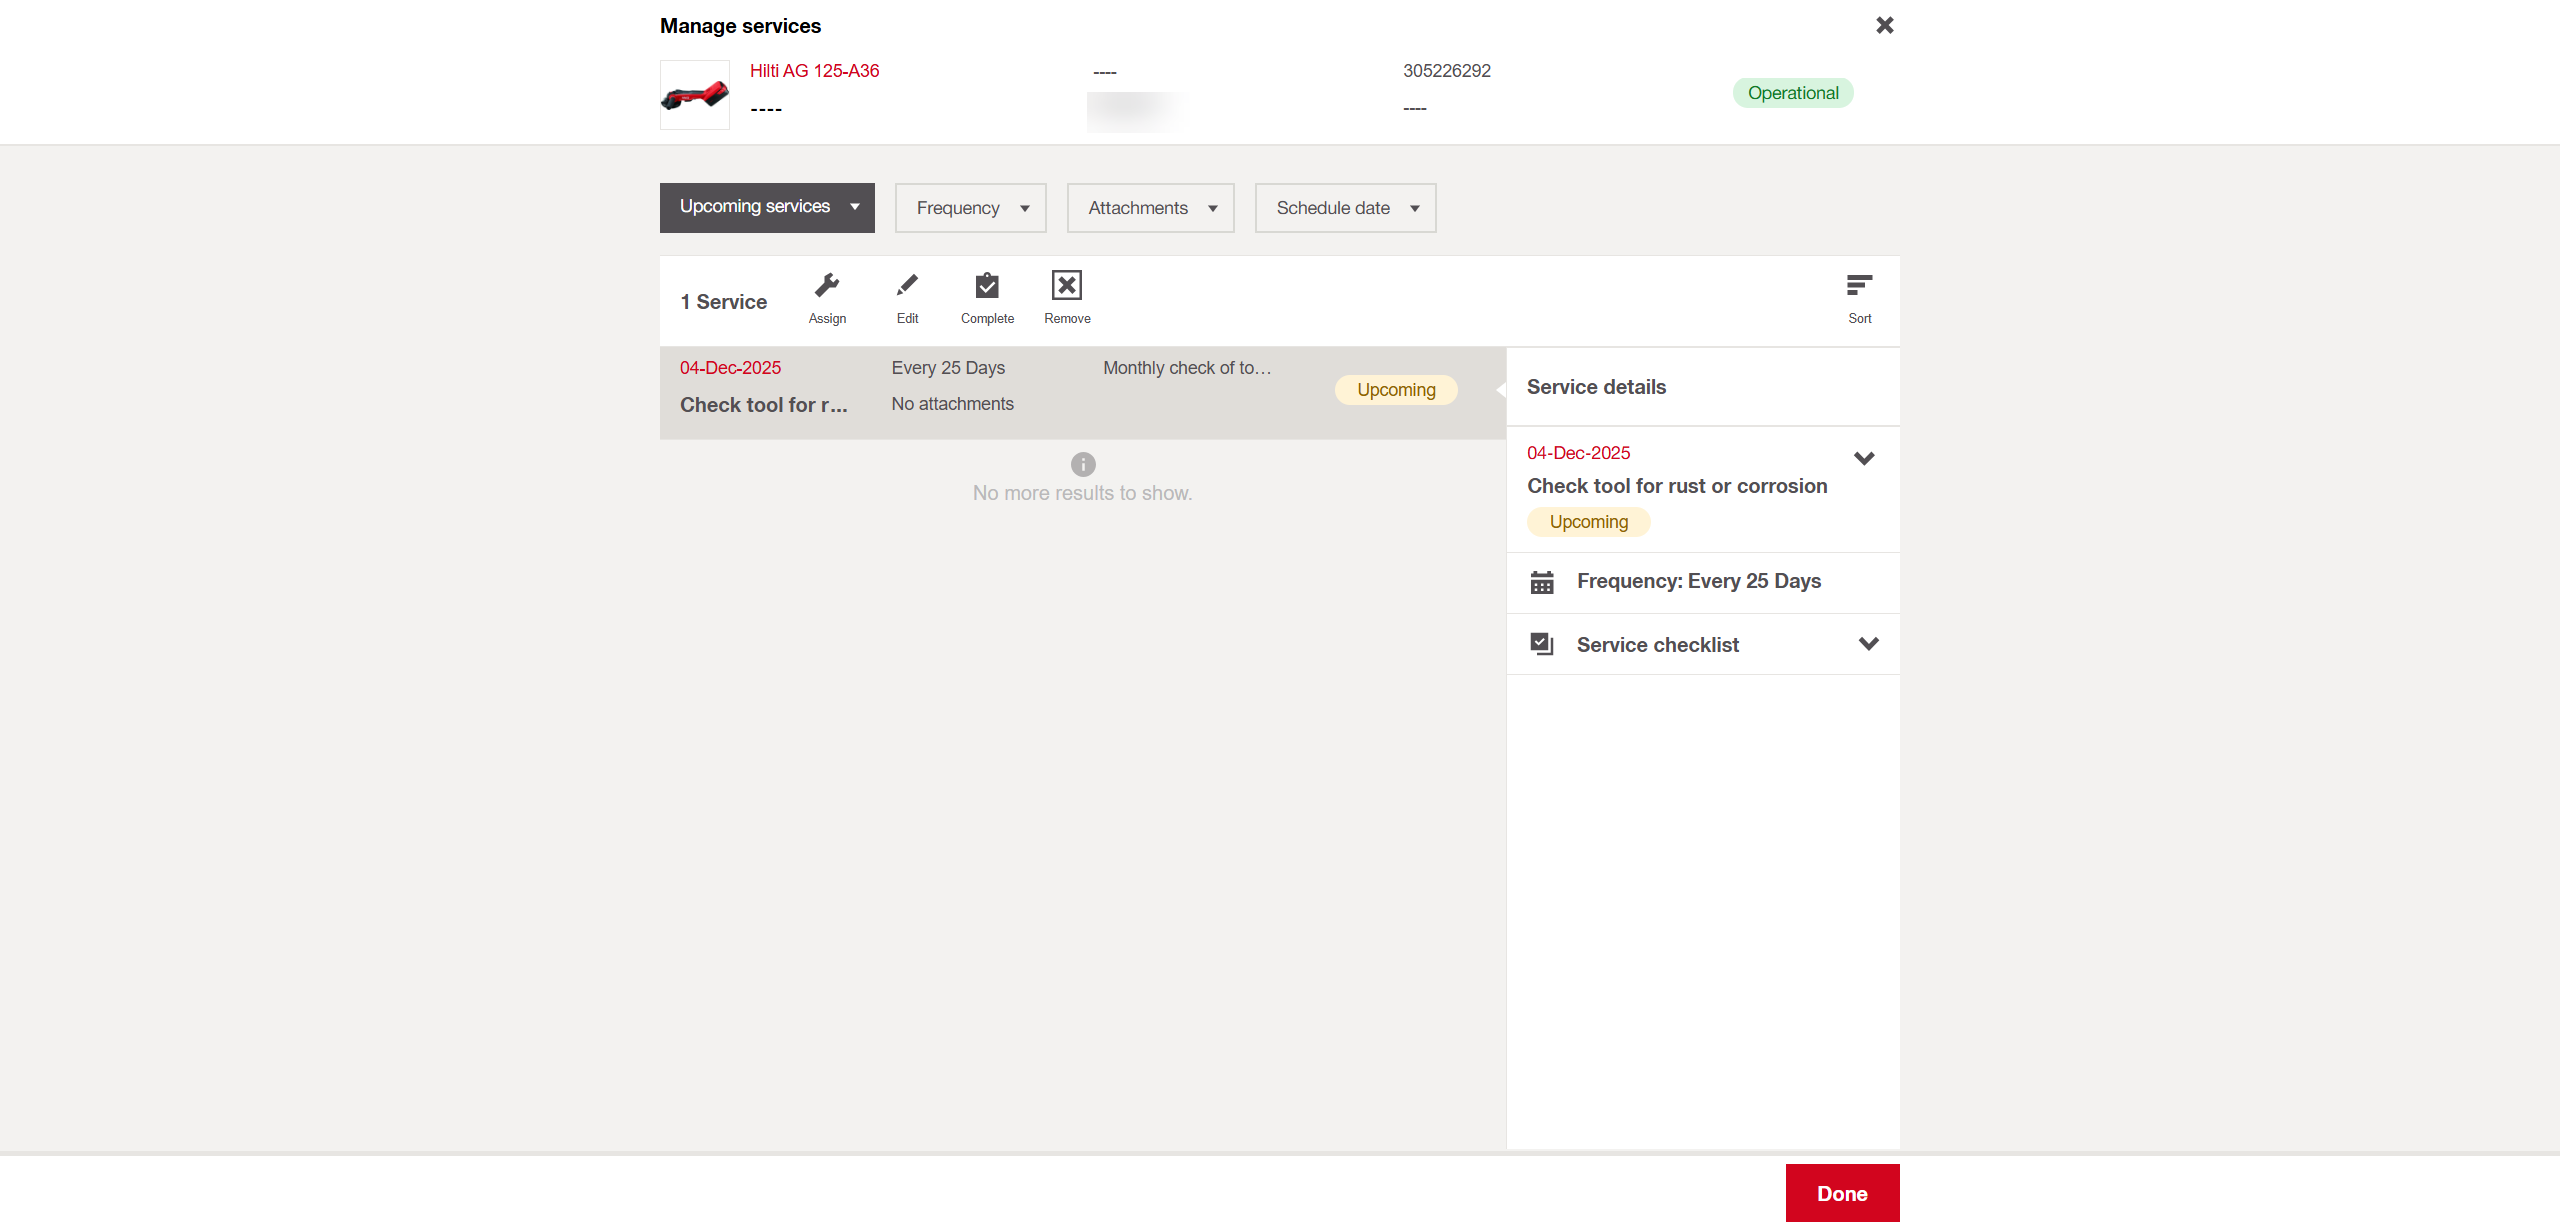Screen dimensions: 2560x1229
Task: Open the Upcoming services dropdown
Action: 767,207
